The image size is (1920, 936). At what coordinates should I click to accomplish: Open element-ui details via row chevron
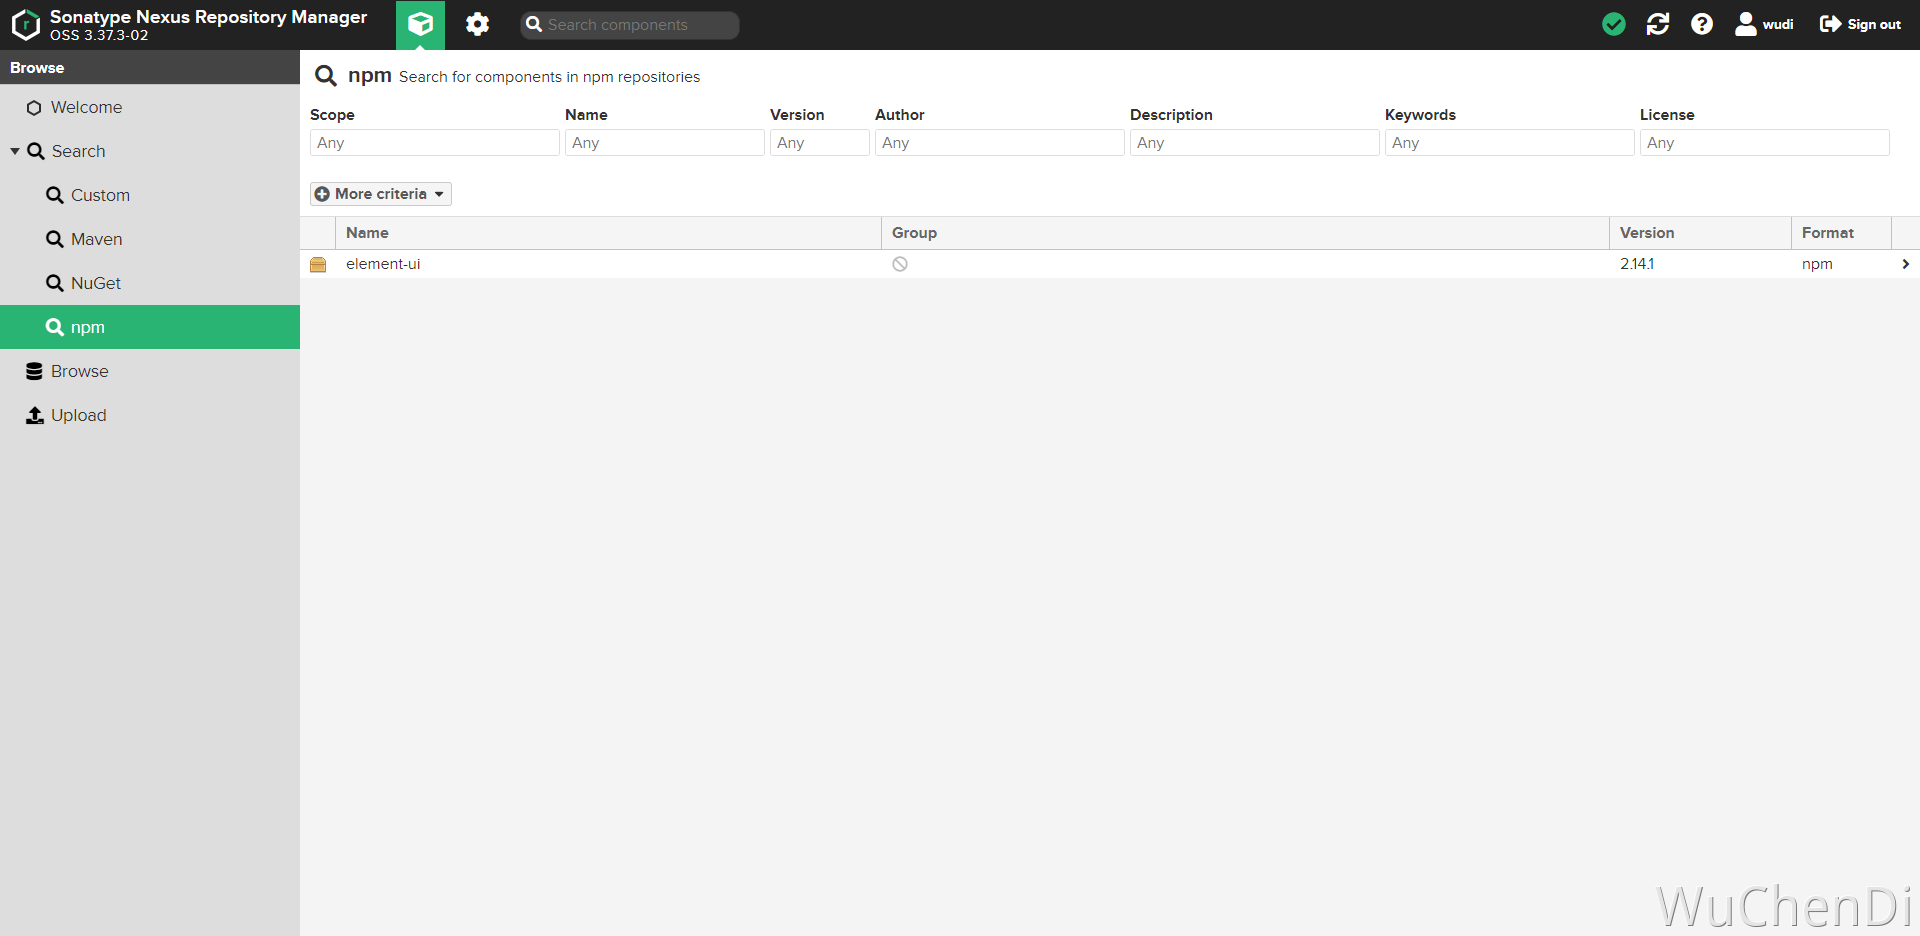point(1905,264)
